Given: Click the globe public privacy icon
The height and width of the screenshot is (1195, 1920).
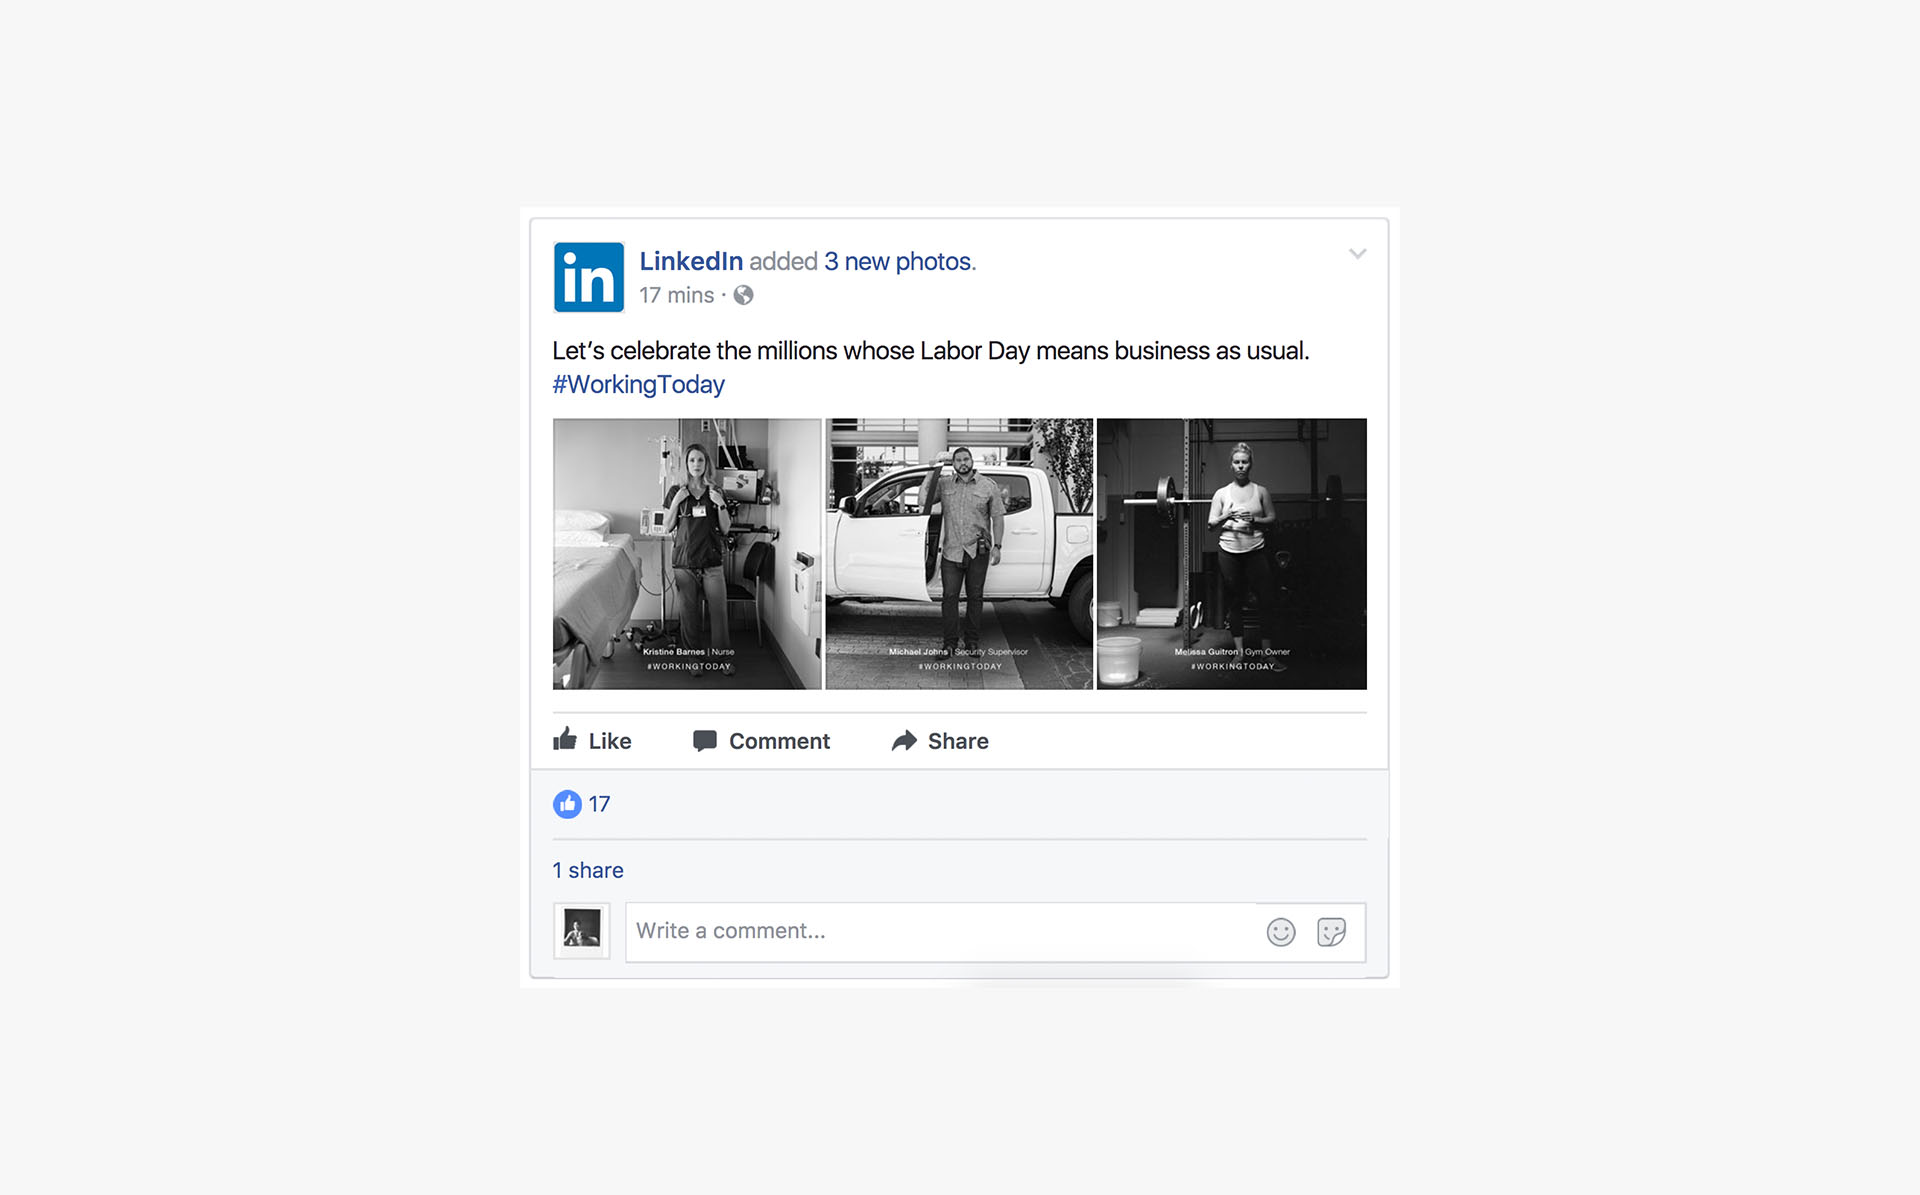Looking at the screenshot, I should pos(743,295).
